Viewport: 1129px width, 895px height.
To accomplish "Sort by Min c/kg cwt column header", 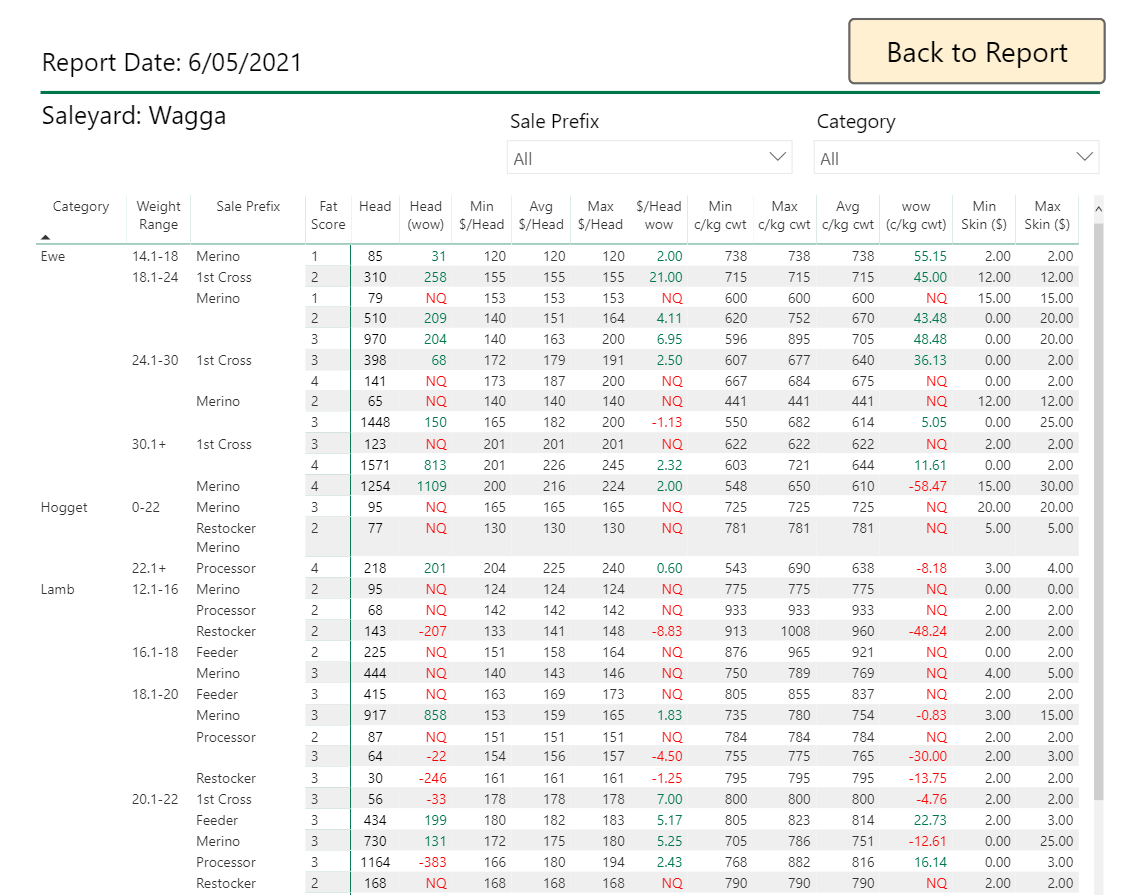I will 720,215.
